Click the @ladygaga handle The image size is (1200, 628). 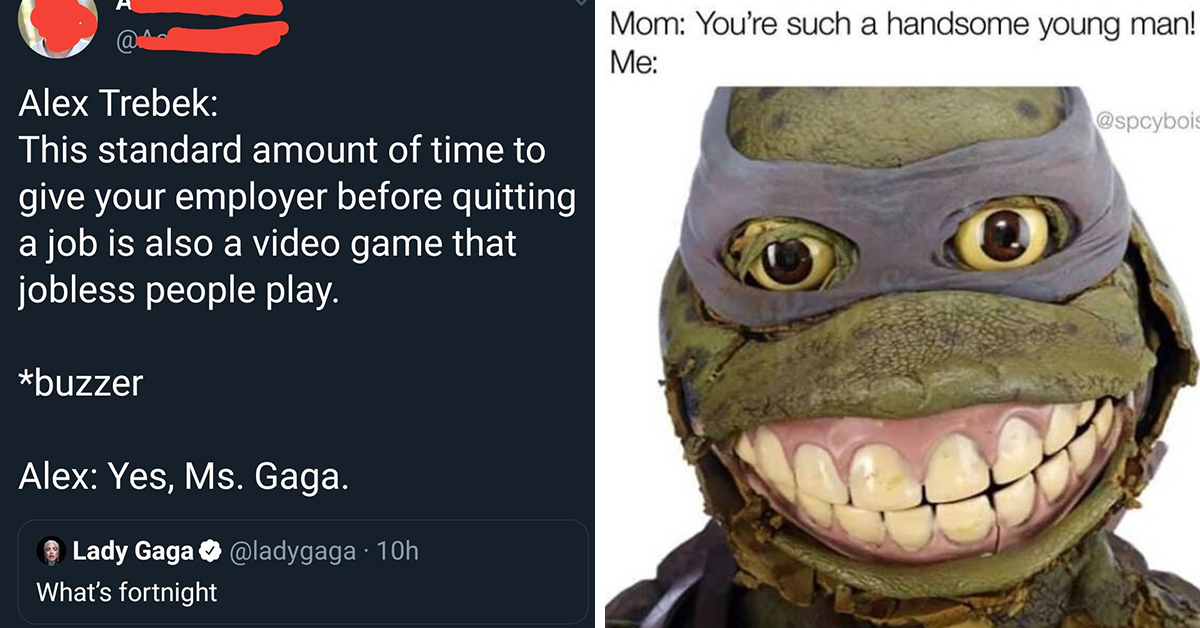[x=293, y=551]
